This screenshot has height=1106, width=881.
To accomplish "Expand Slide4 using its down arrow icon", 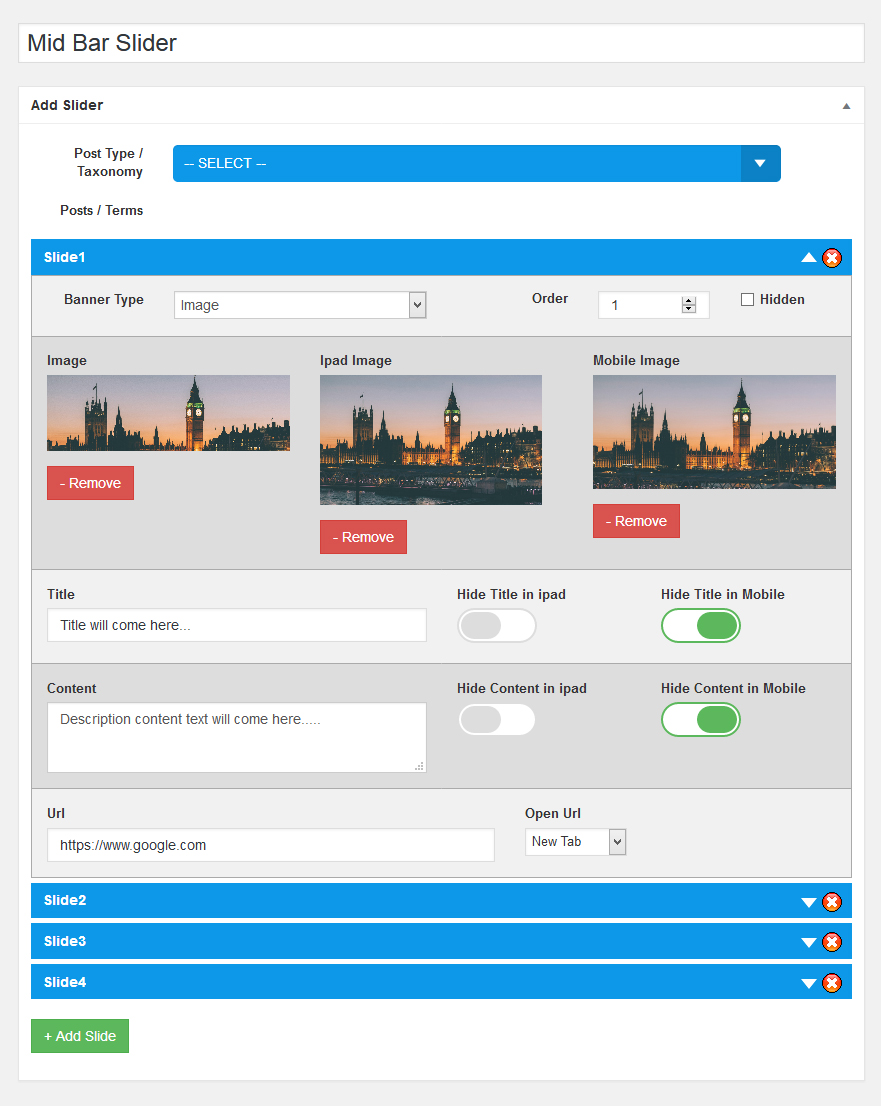I will (809, 983).
